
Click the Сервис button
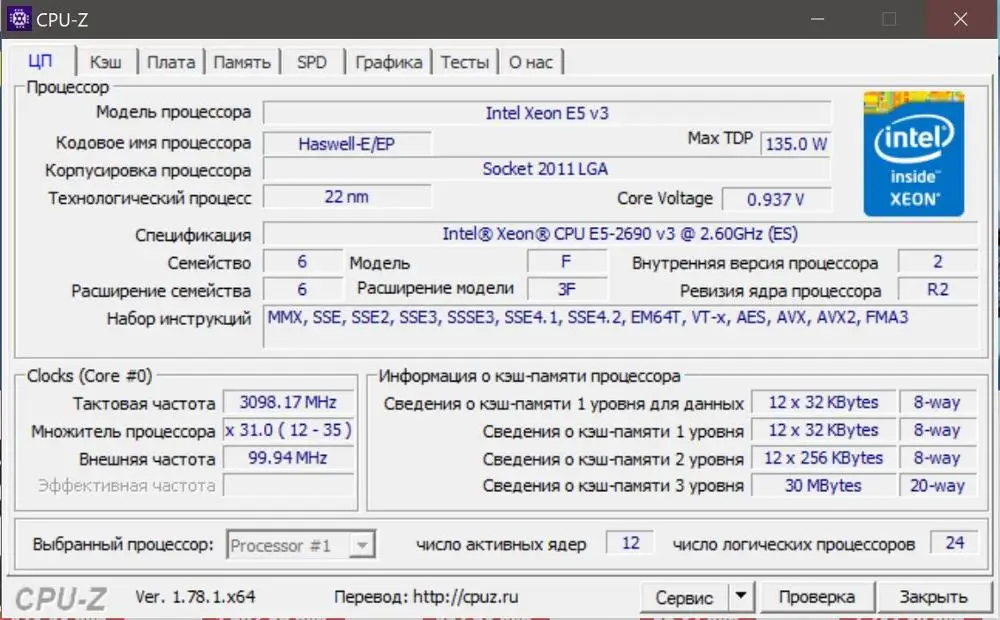click(x=684, y=598)
